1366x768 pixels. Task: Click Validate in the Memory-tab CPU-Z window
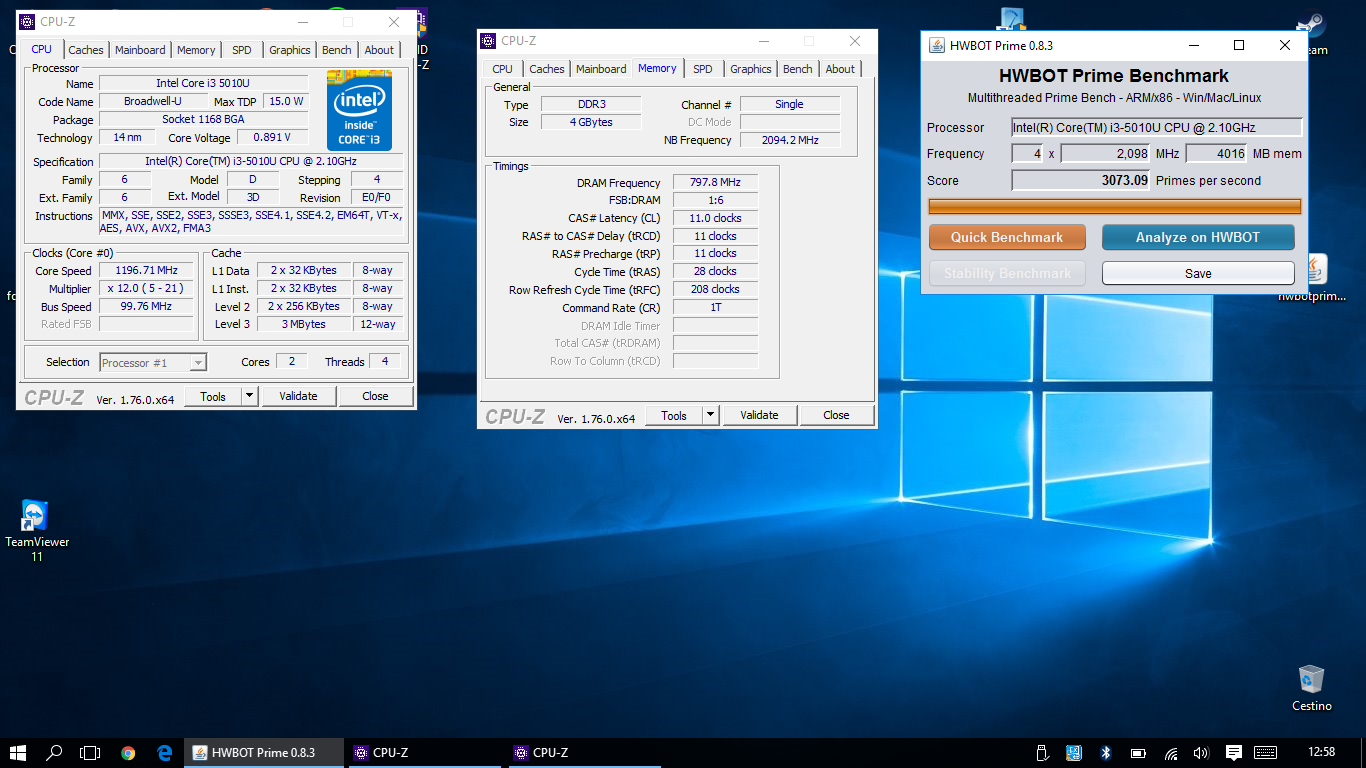point(759,415)
